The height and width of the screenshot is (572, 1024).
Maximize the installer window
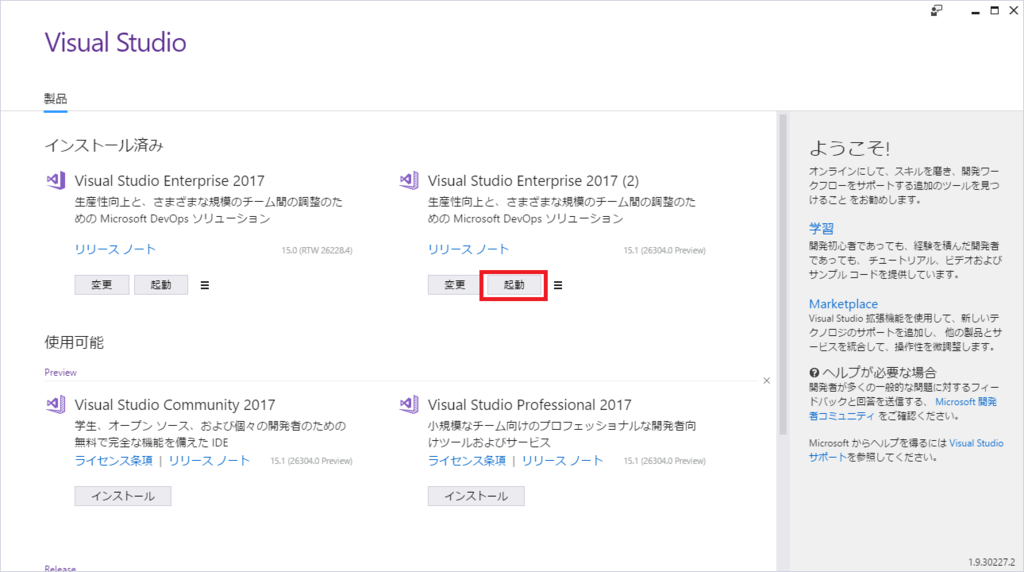coord(995,10)
